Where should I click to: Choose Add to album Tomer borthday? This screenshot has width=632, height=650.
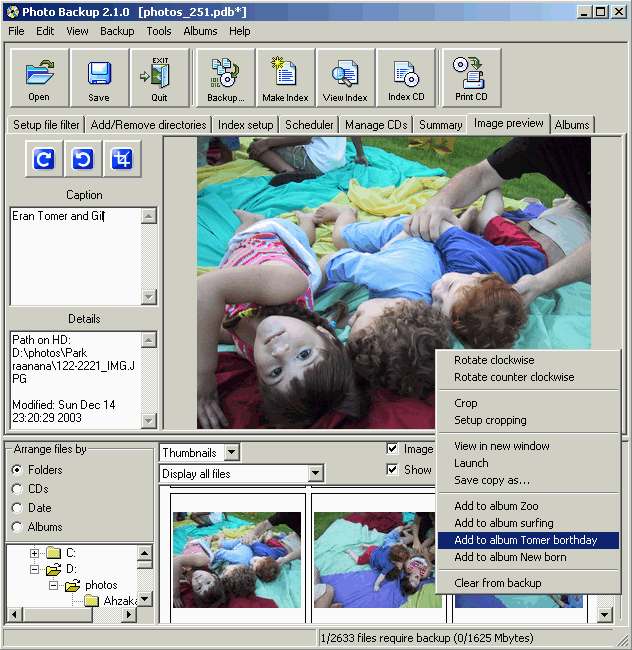click(525, 540)
